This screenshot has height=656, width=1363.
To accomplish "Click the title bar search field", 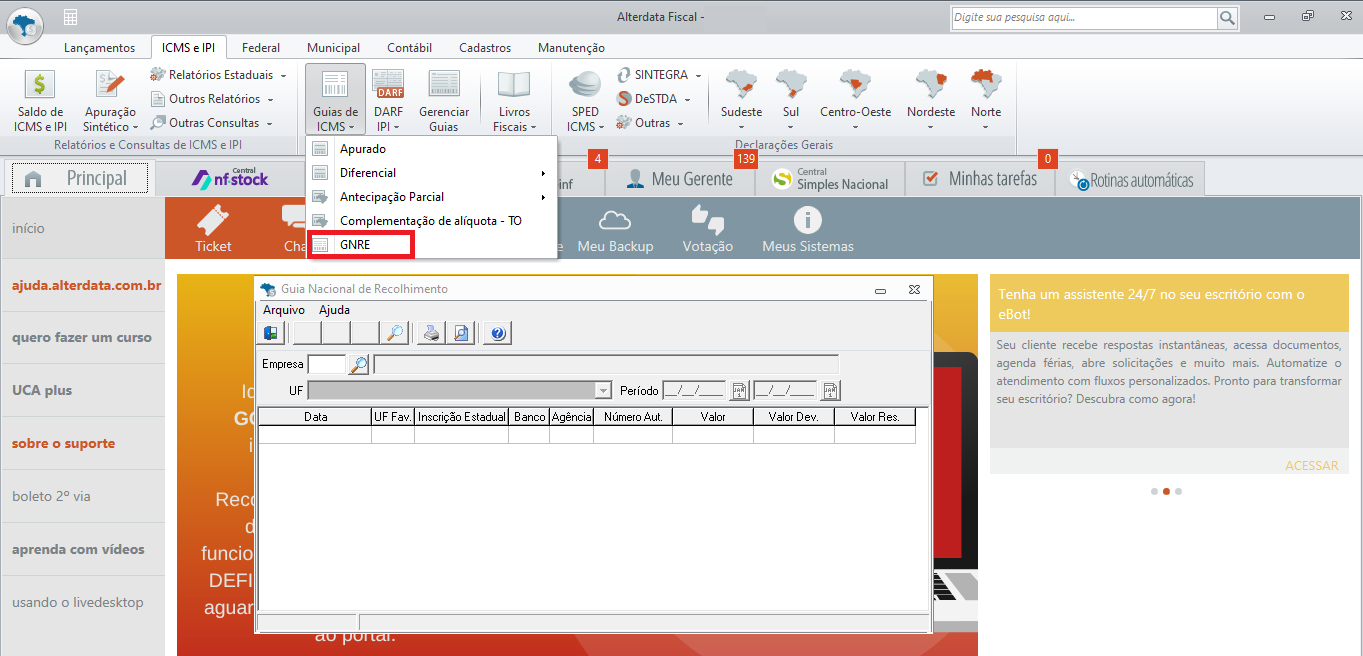I will pos(1084,18).
